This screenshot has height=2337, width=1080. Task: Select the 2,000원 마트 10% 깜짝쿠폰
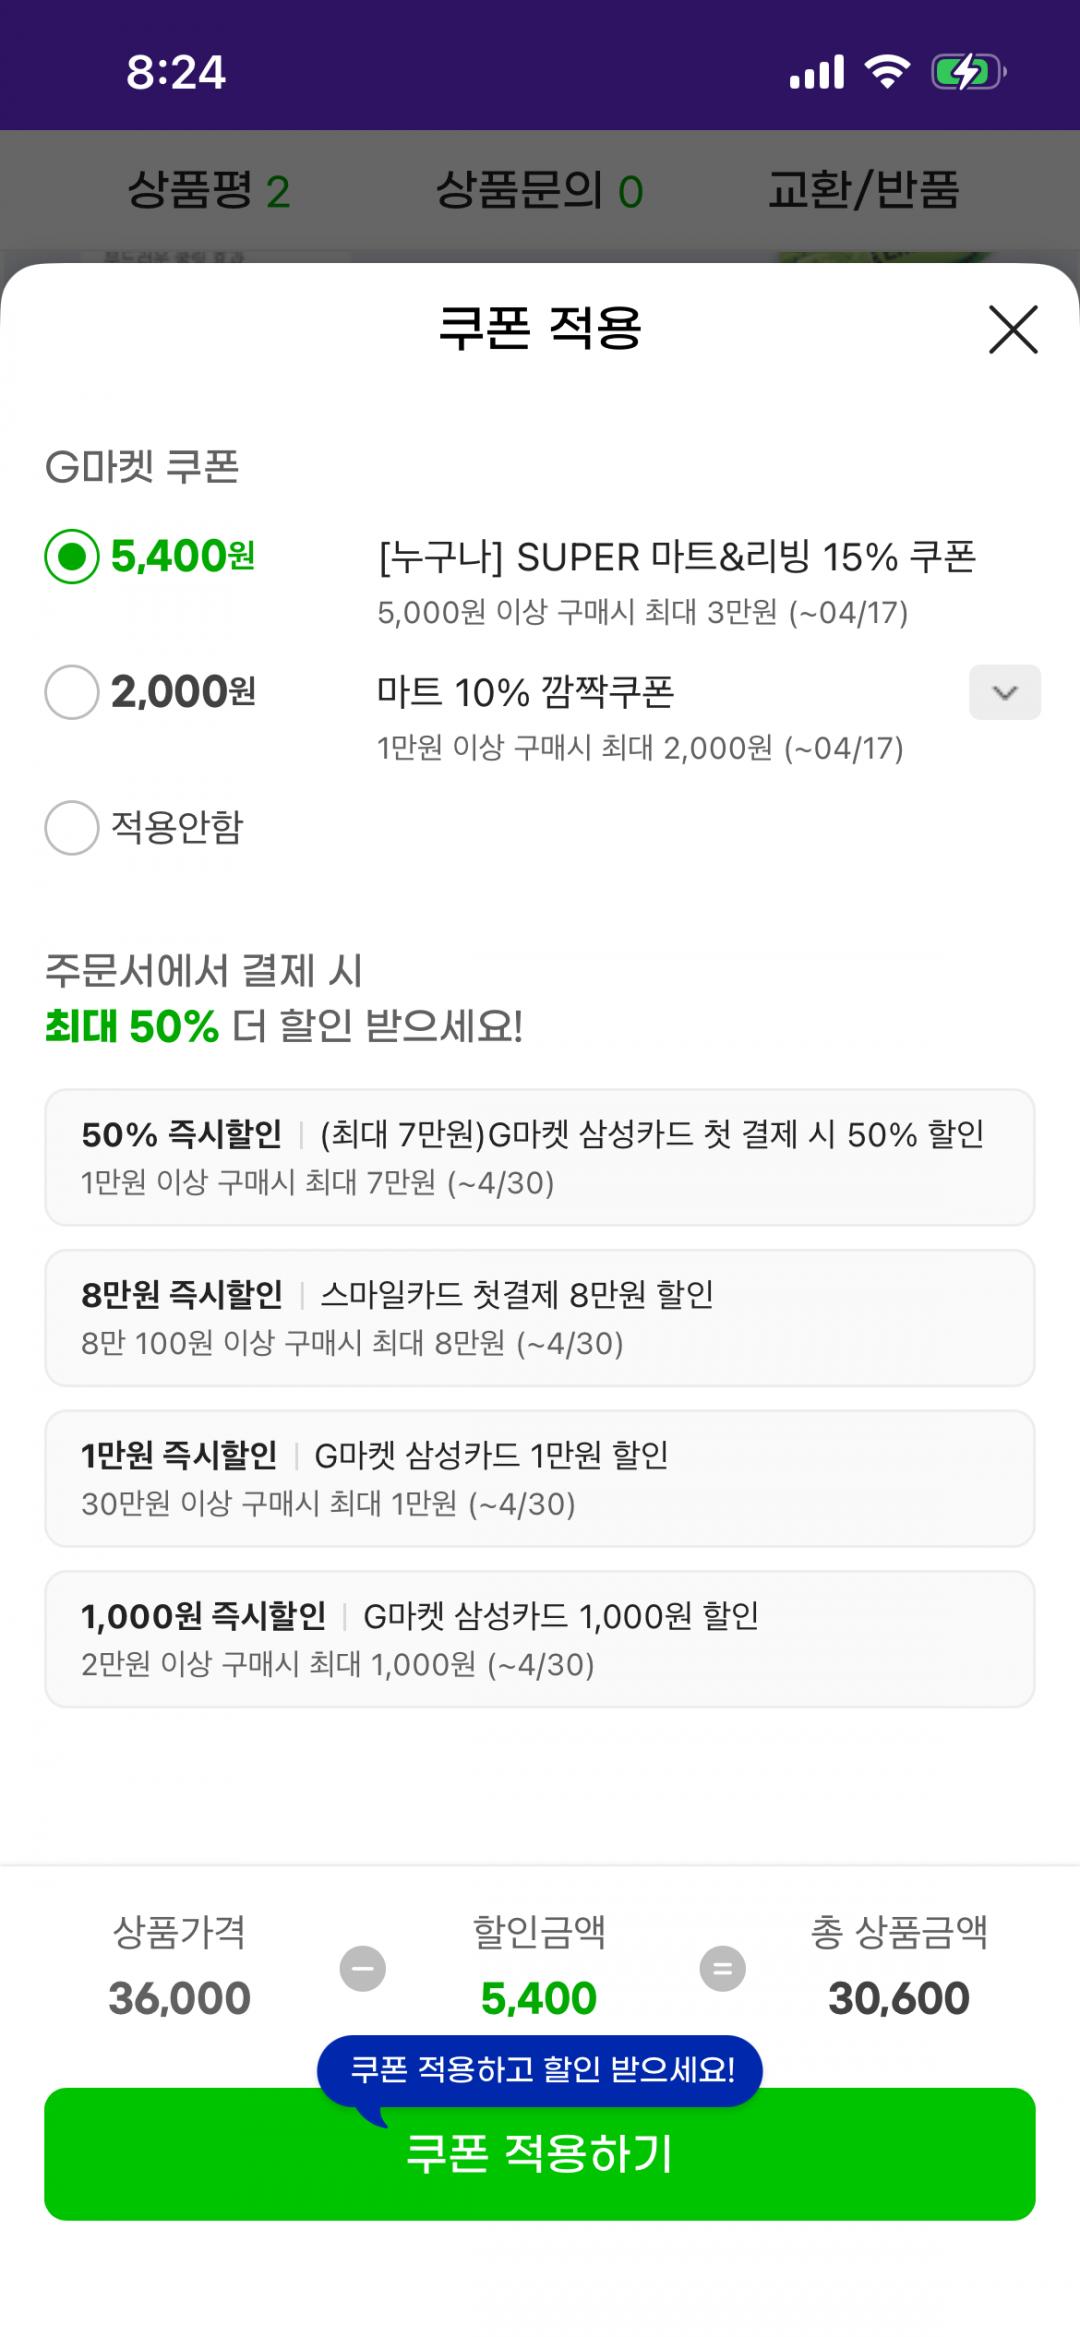72,692
